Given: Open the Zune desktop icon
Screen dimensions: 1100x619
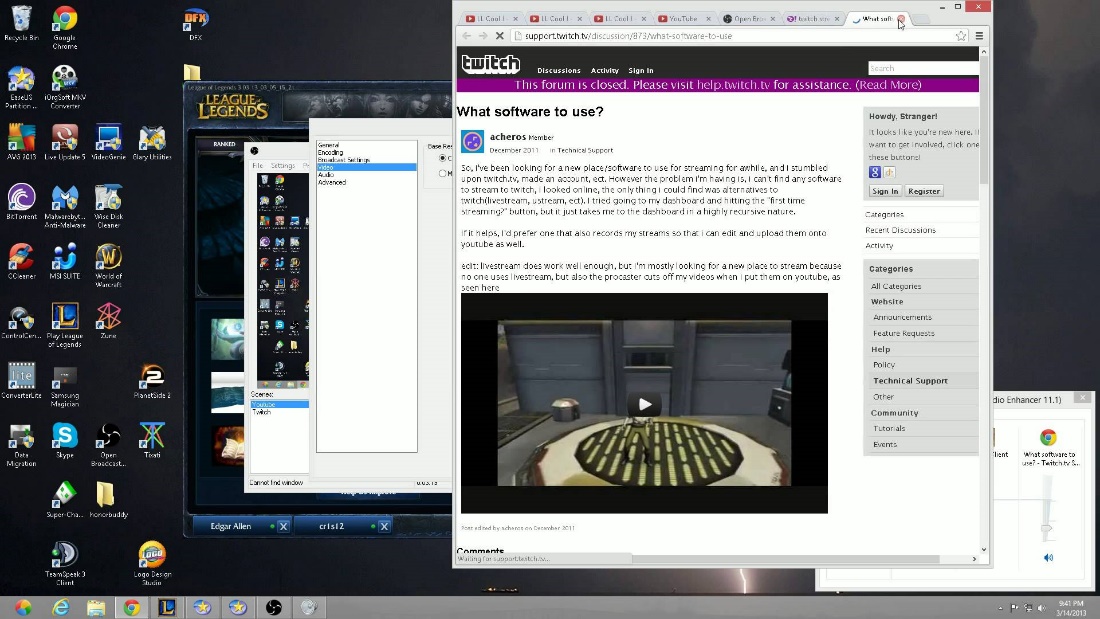Looking at the screenshot, I should pos(108,321).
